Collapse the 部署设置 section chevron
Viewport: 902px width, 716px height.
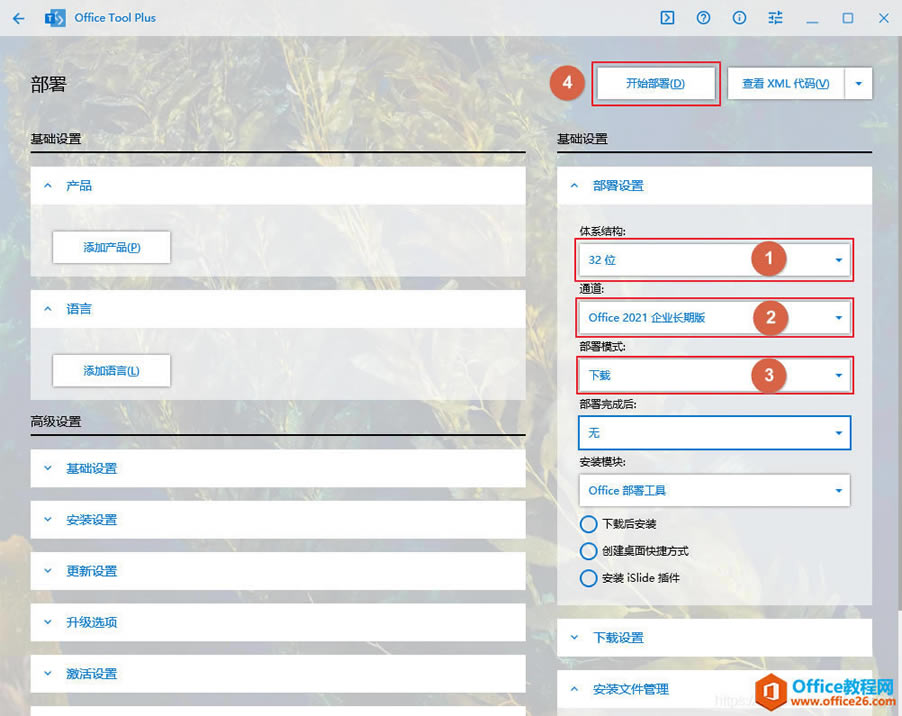(573, 185)
